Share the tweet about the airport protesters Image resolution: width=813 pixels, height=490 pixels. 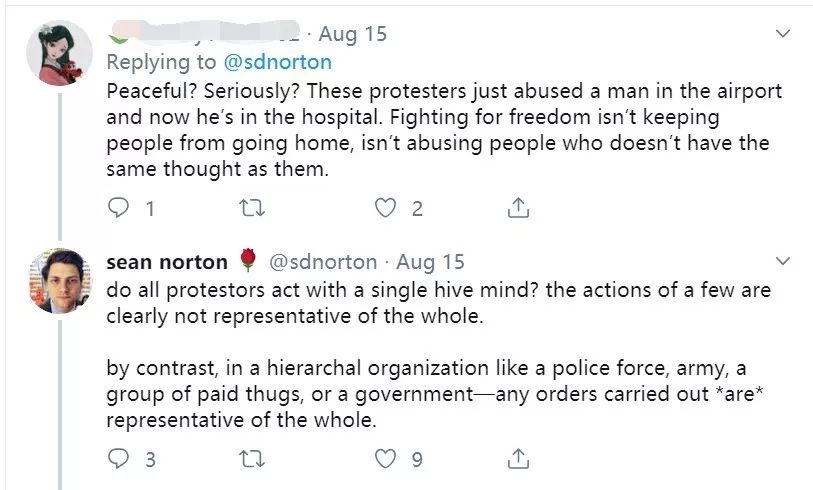tap(518, 208)
